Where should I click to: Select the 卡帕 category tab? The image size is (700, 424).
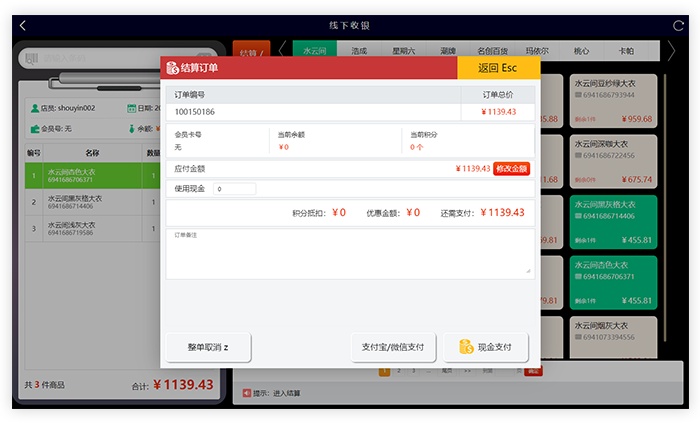626,50
